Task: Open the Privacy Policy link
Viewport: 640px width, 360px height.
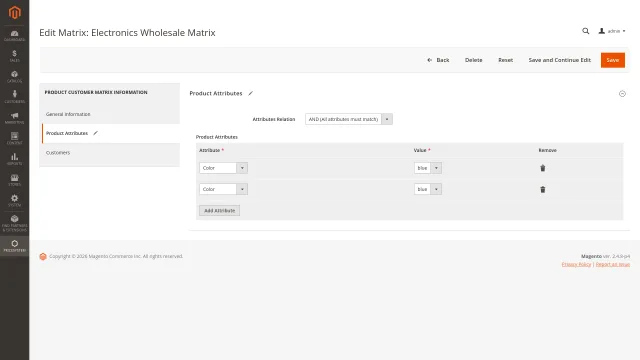Action: point(576,264)
